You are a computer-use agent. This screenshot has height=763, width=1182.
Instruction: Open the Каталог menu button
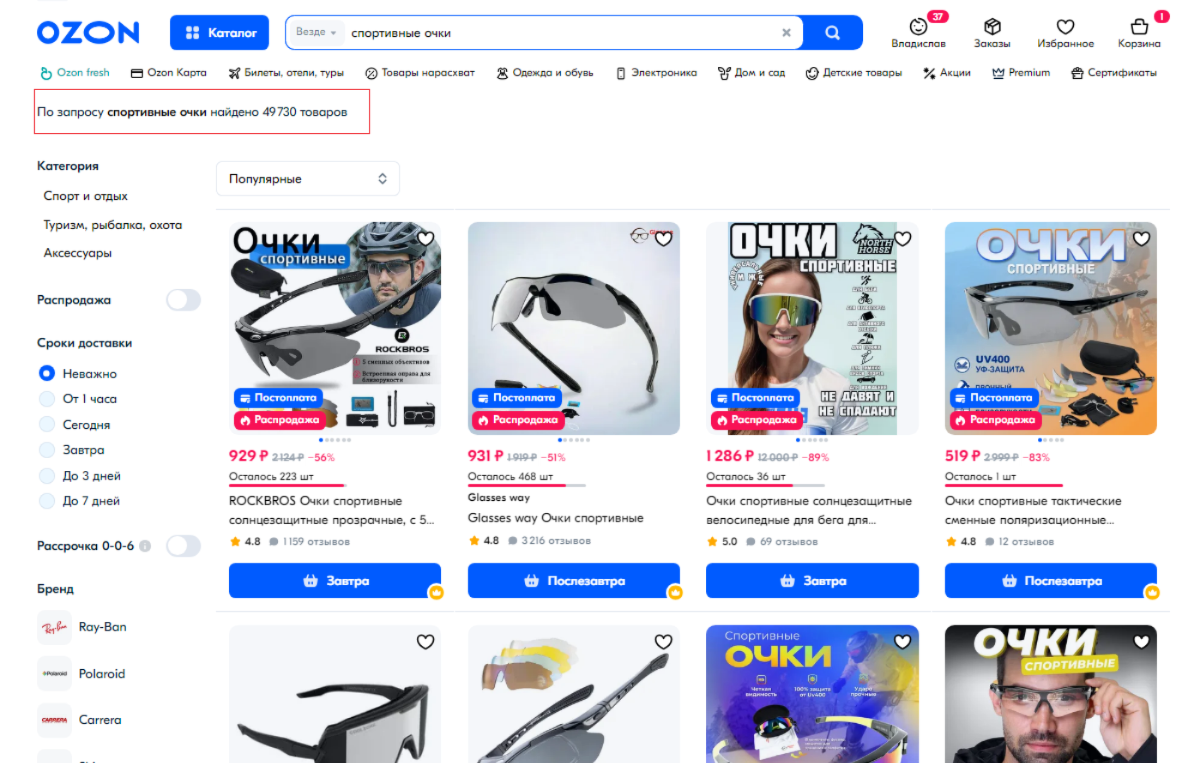(219, 32)
